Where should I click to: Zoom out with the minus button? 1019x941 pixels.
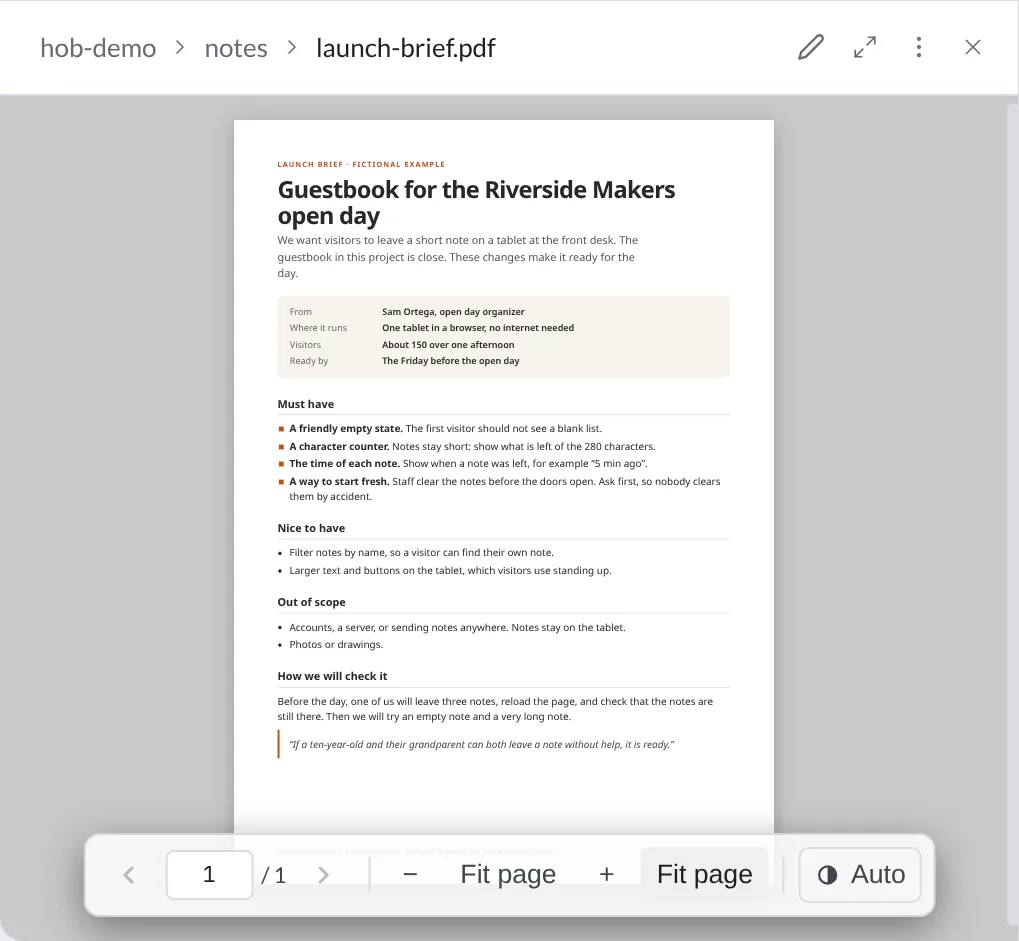[x=410, y=875]
